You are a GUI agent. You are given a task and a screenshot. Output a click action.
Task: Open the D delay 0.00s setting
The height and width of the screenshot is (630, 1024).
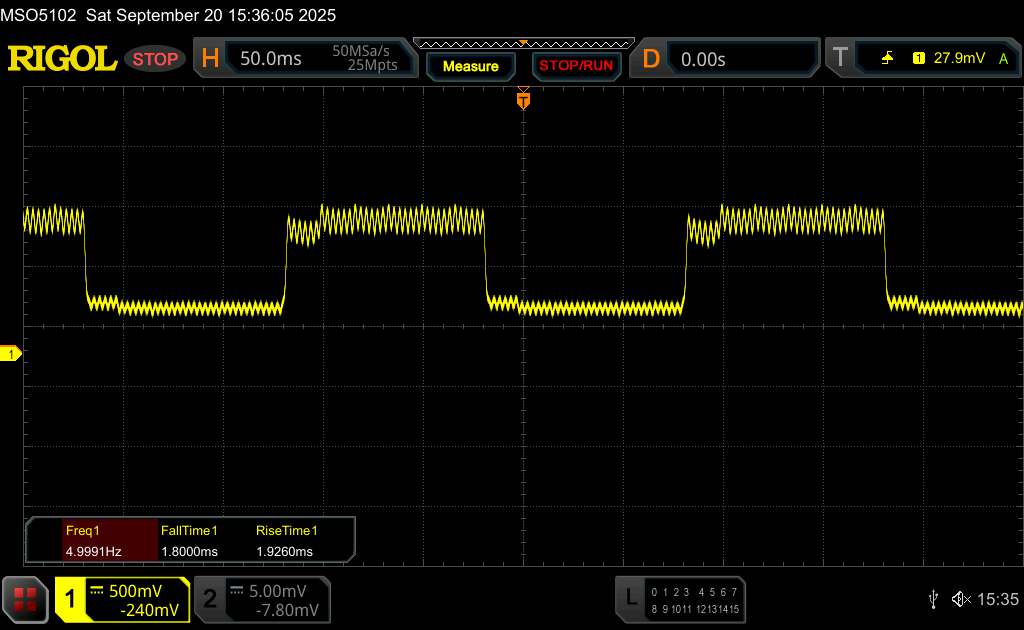pos(703,59)
